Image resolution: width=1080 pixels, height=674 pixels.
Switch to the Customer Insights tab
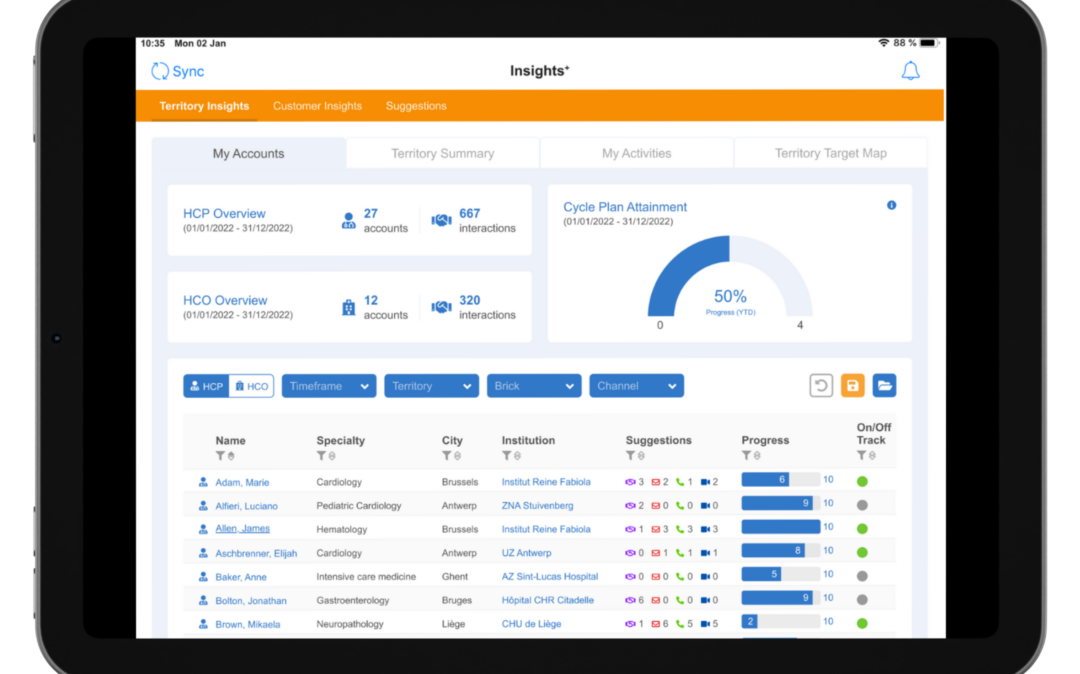(x=317, y=106)
